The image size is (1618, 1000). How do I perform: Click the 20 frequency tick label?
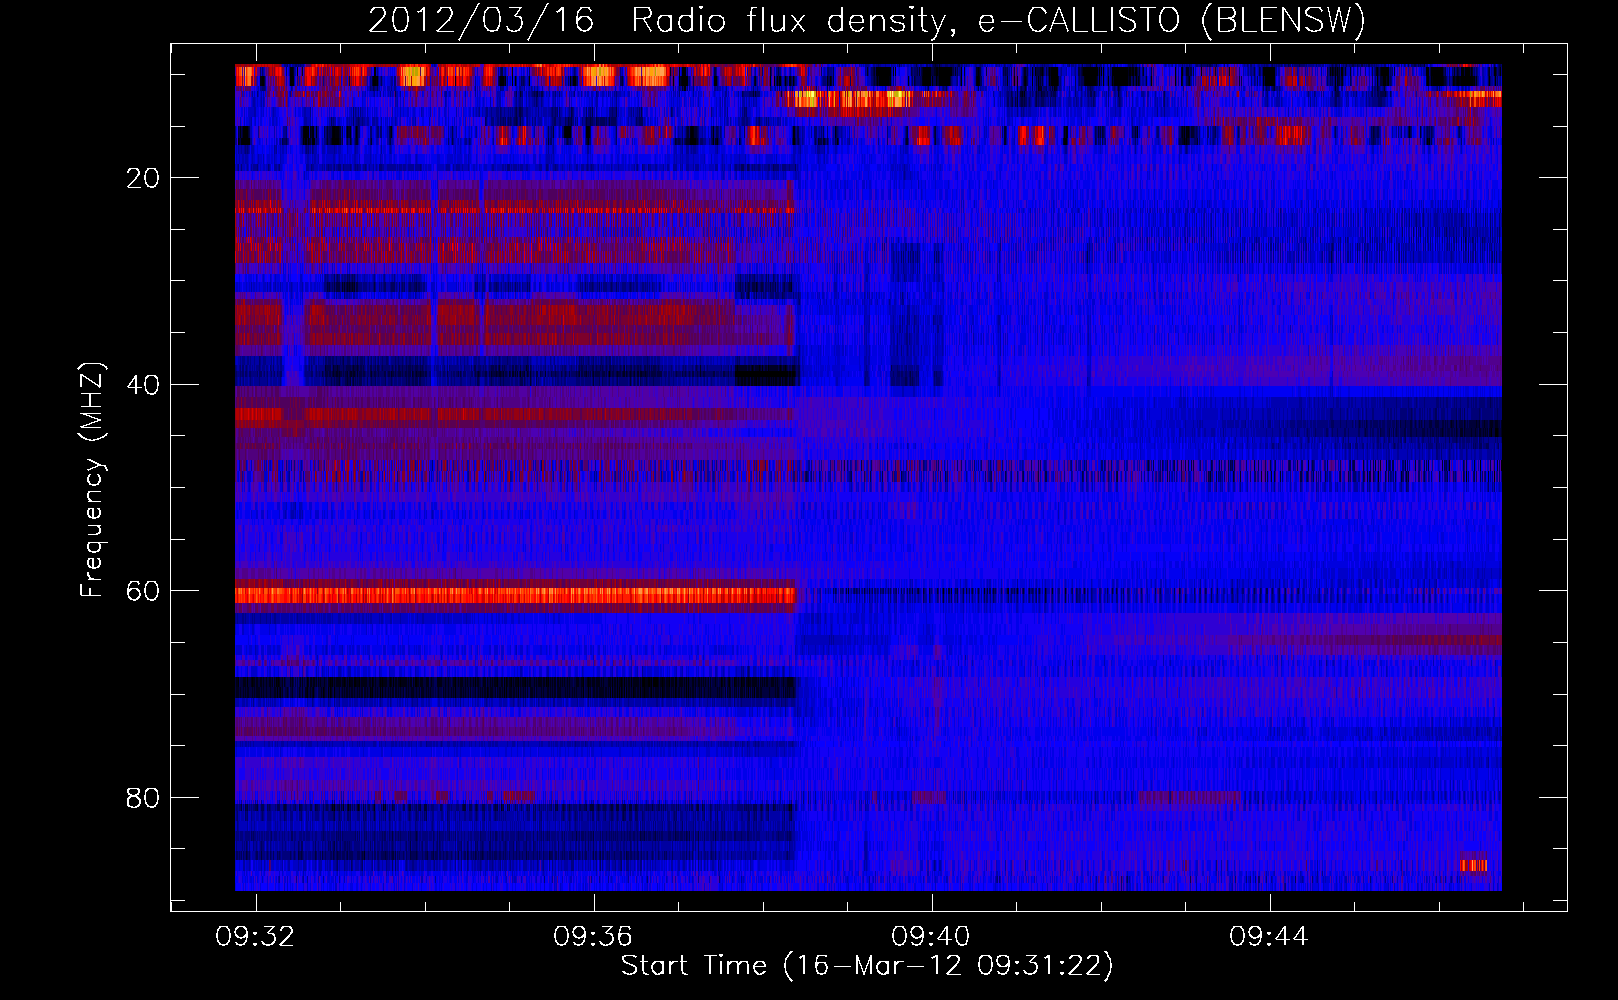point(143,178)
